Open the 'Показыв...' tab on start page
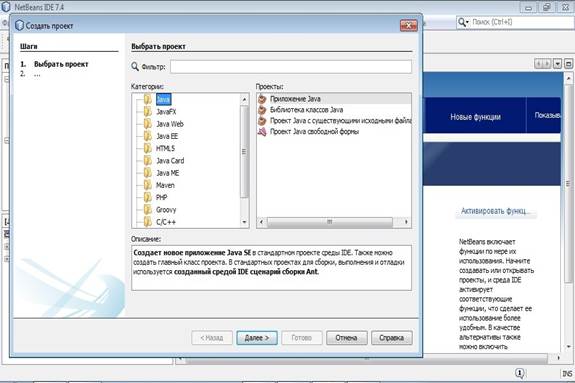Viewport: 575px width, 383px height. coord(544,115)
